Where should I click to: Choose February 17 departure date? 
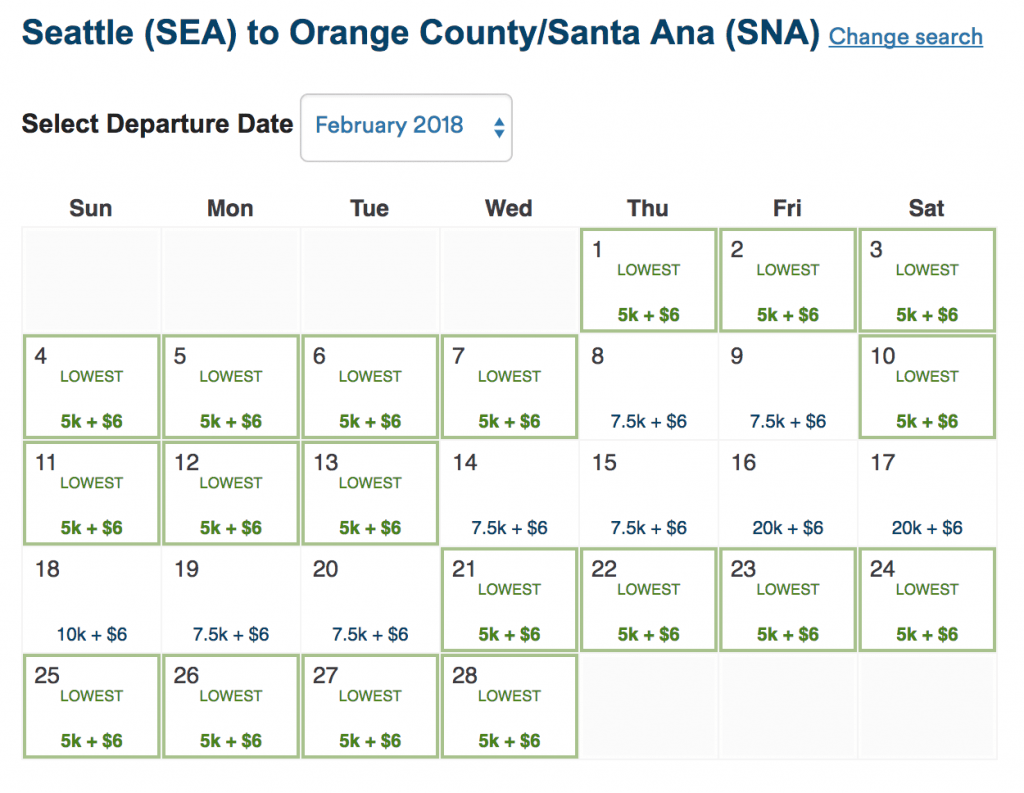926,494
